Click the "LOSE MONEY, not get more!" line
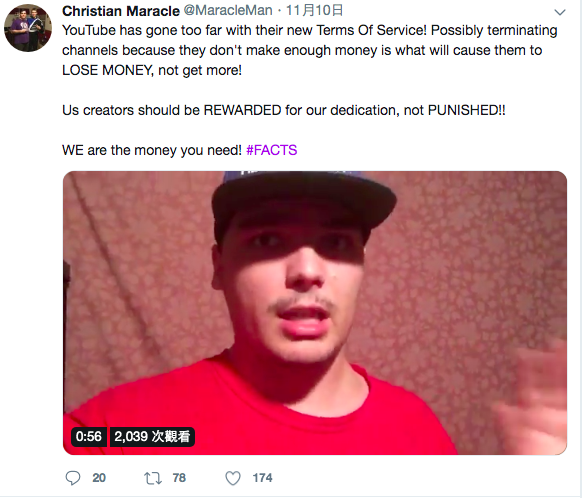This screenshot has height=498, width=582. coord(152,70)
